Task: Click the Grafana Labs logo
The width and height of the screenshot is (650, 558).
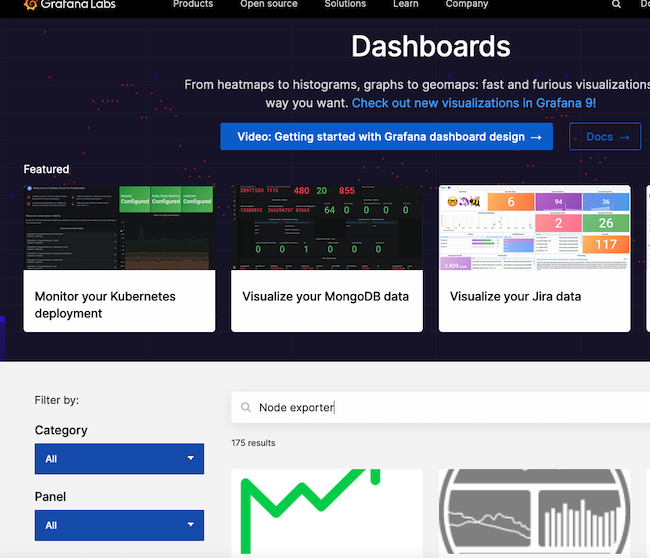Action: 69,5
